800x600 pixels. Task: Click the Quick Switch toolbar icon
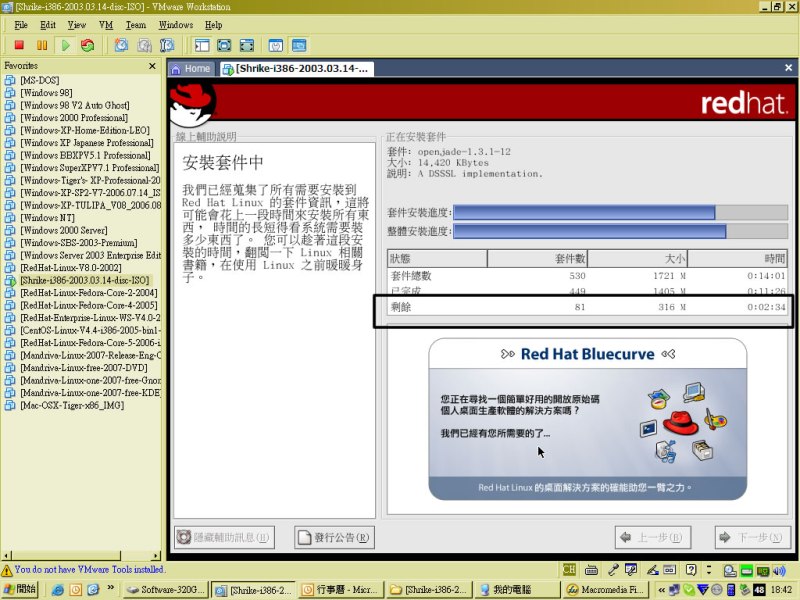tap(246, 45)
